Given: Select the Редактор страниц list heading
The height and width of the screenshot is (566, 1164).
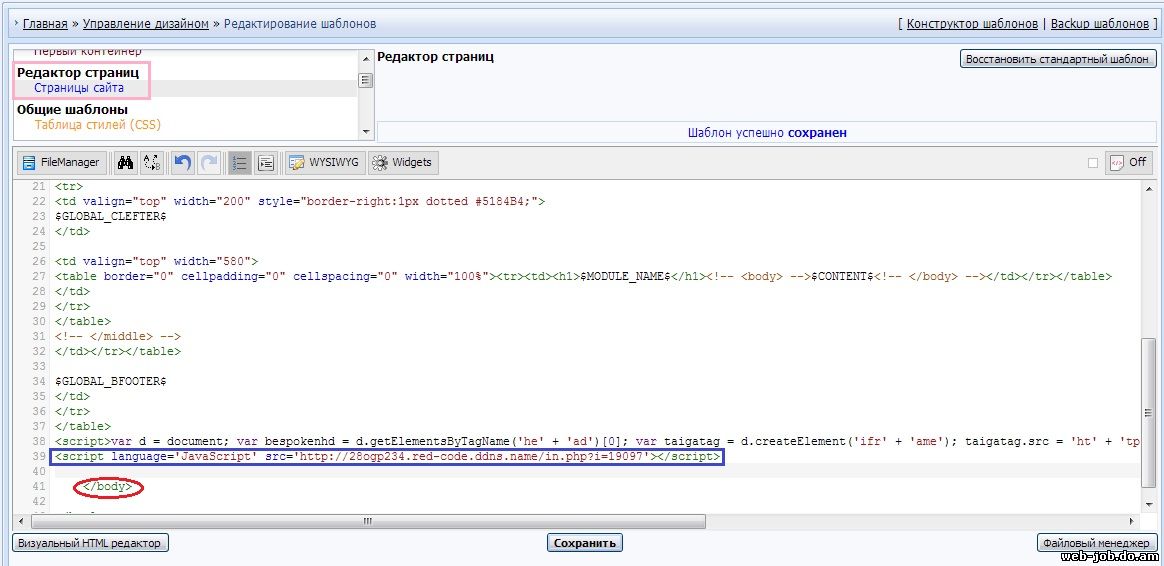Looking at the screenshot, I should point(78,72).
